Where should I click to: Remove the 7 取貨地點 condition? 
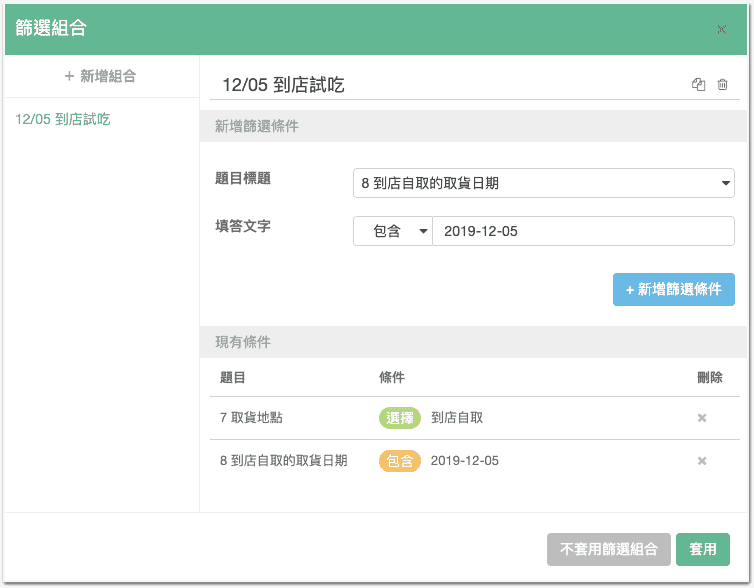coord(702,418)
